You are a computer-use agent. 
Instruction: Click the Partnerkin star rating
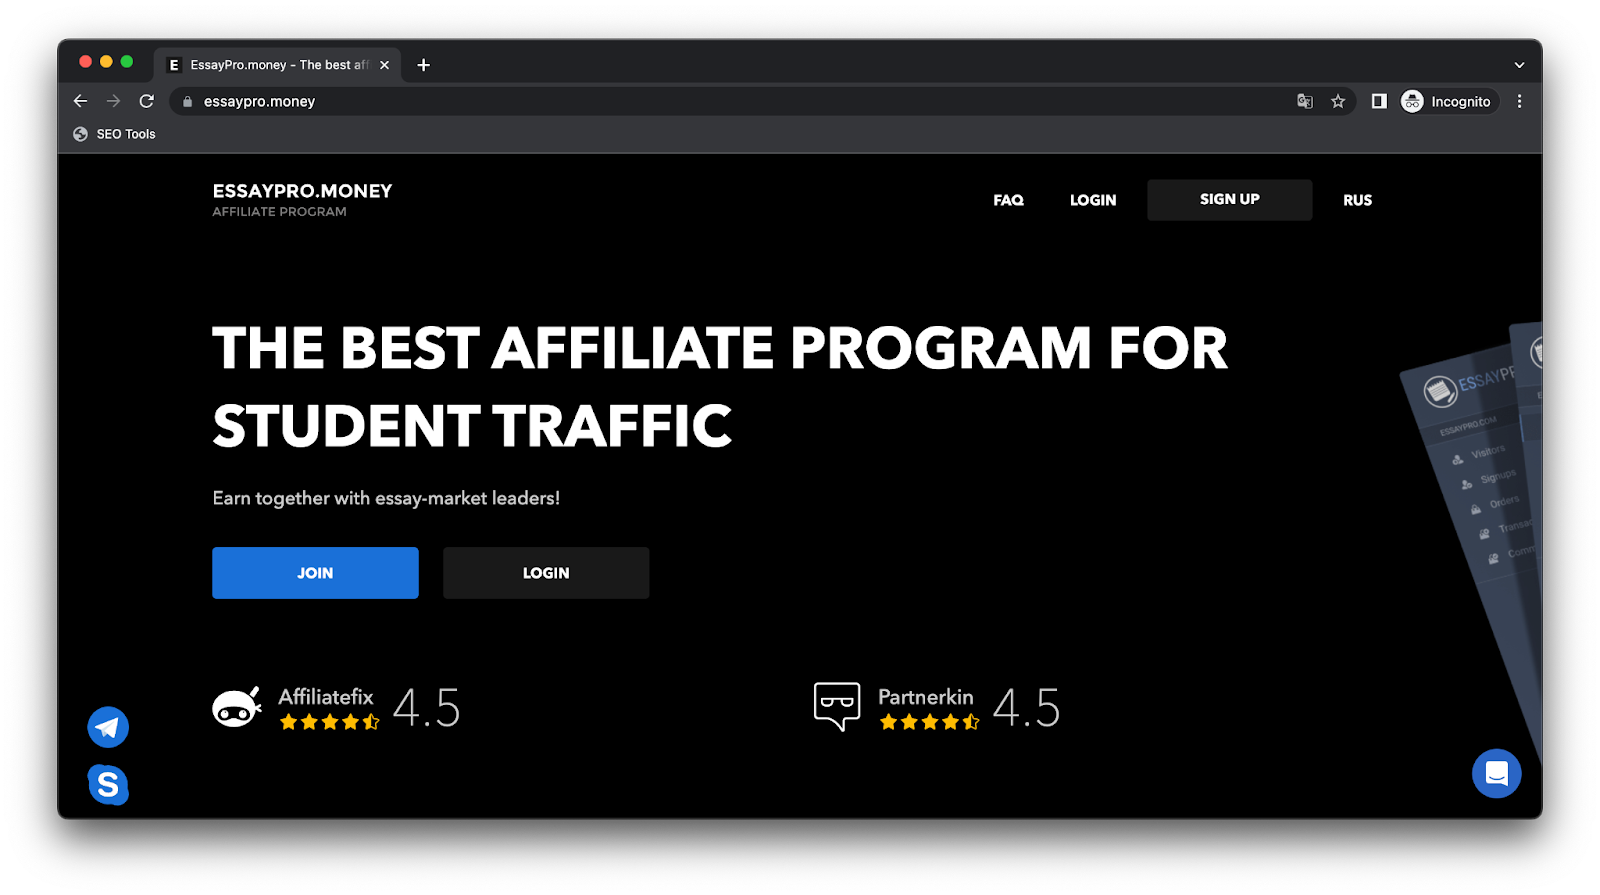click(929, 722)
